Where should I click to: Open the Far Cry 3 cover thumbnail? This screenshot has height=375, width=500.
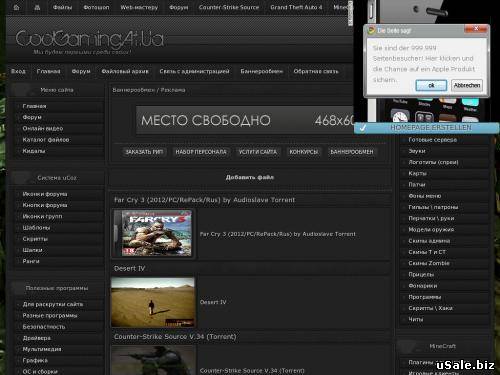point(153,233)
